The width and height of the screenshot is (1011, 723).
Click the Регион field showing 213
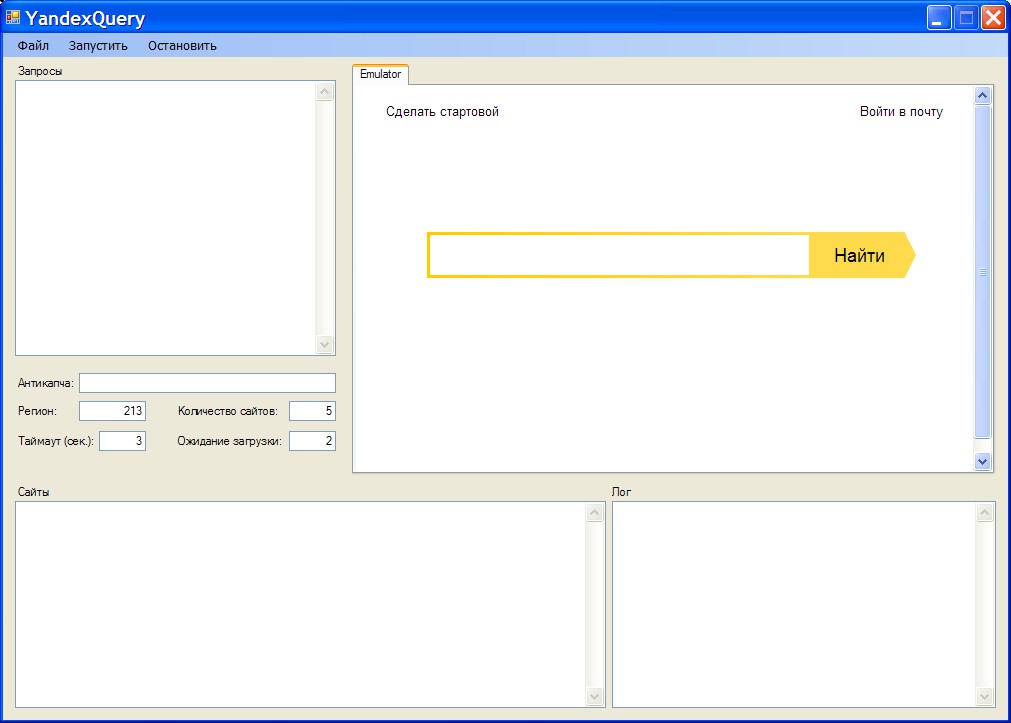coord(112,411)
